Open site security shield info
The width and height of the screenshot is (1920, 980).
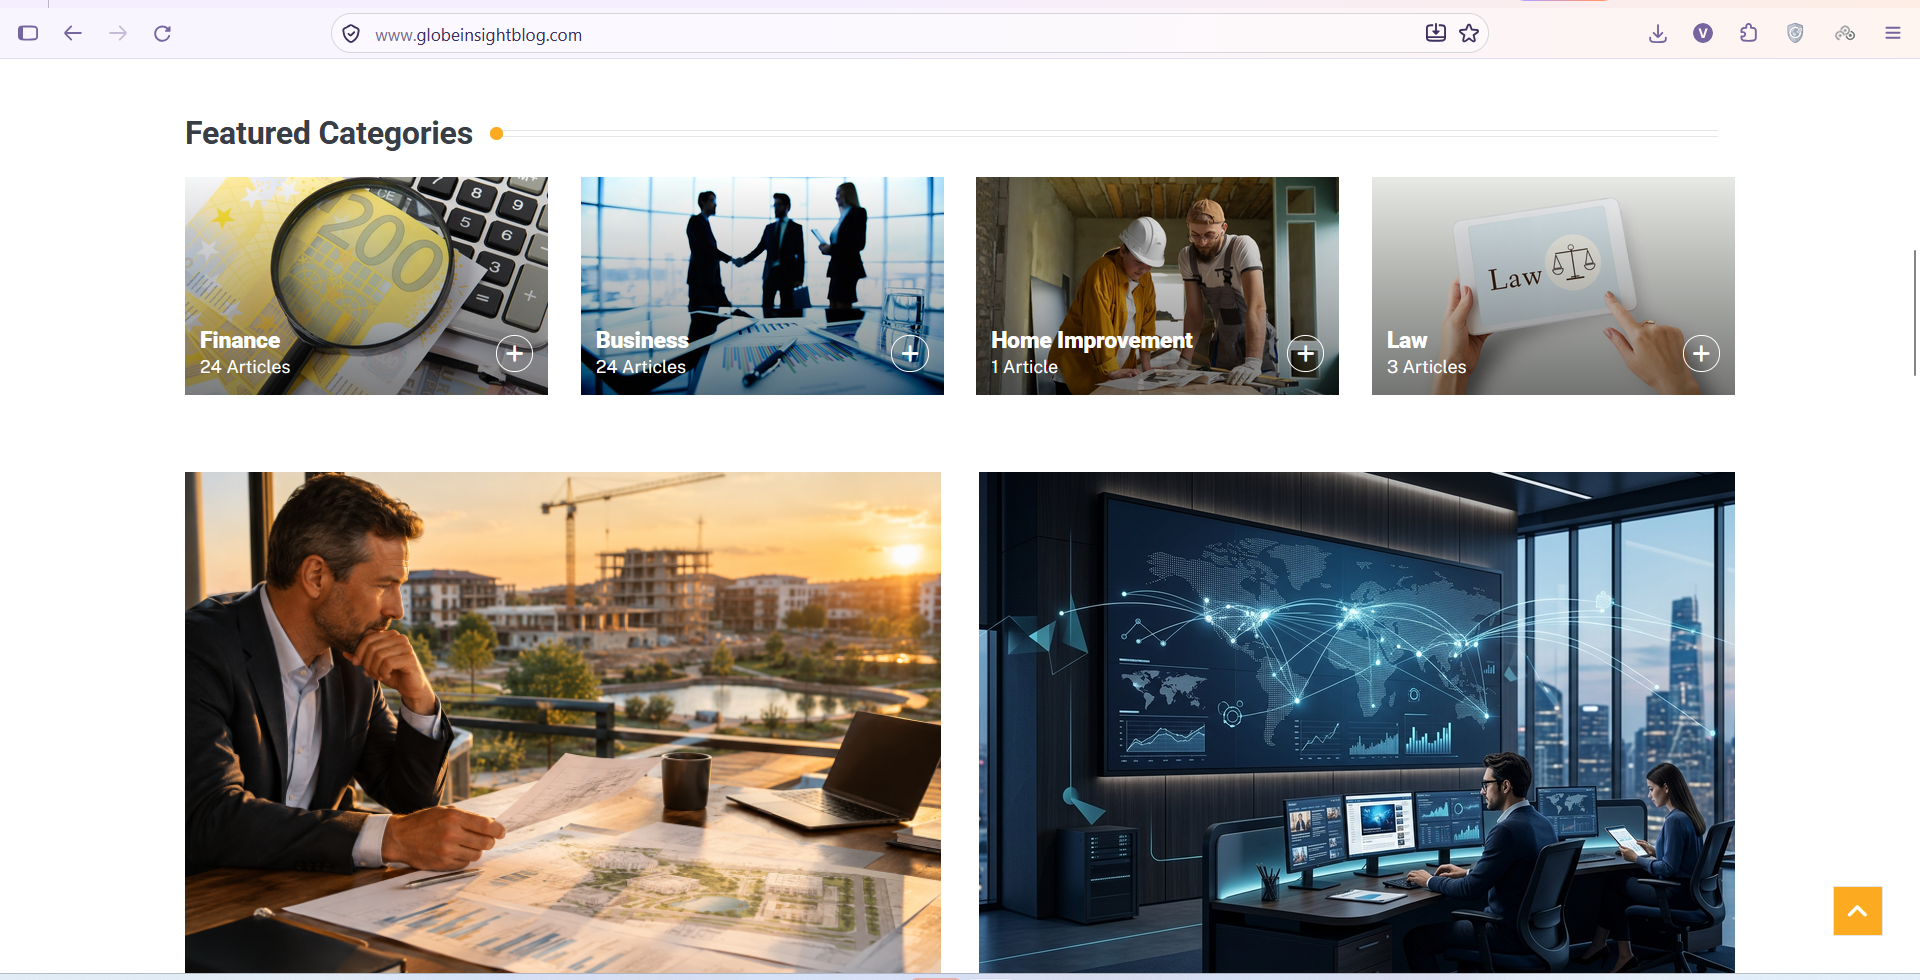click(x=351, y=34)
